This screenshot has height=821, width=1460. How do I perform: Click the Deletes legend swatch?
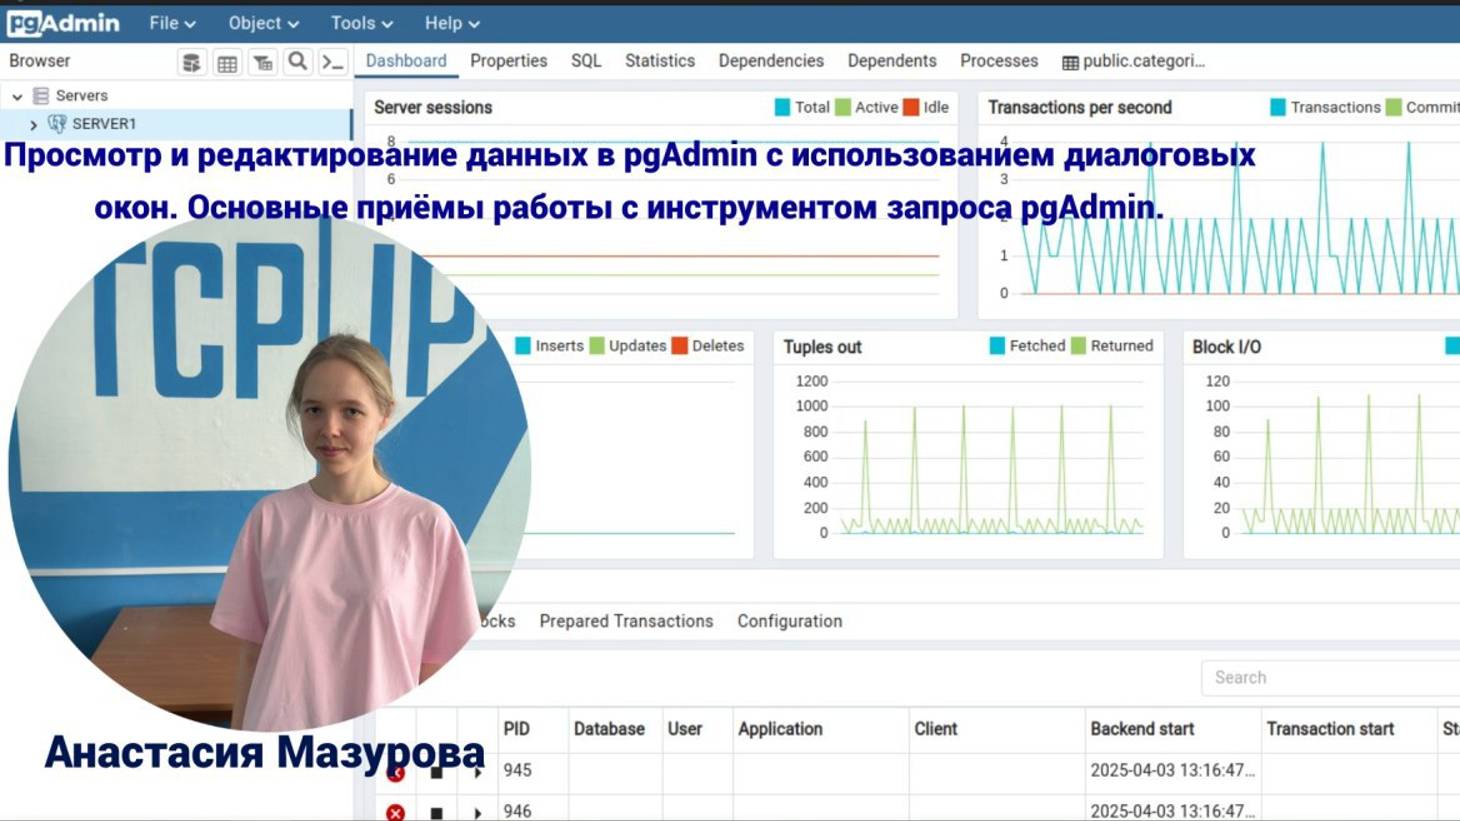click(680, 346)
